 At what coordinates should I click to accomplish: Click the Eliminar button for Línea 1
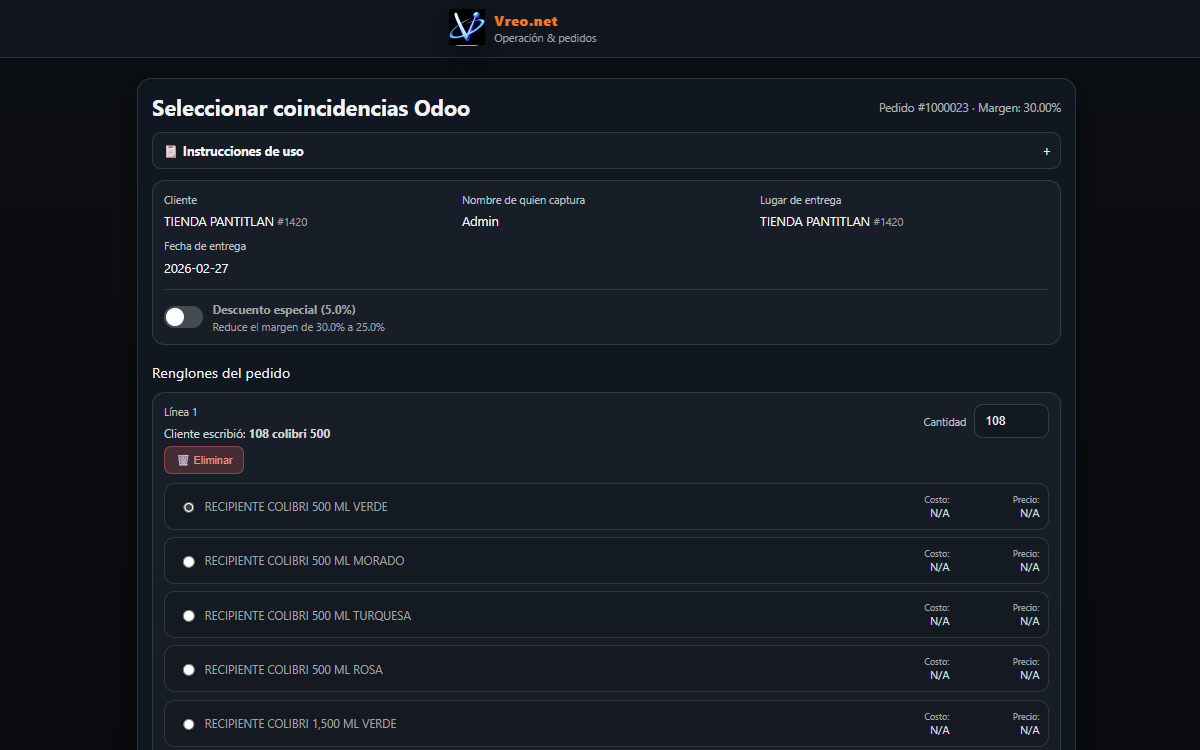tap(204, 460)
